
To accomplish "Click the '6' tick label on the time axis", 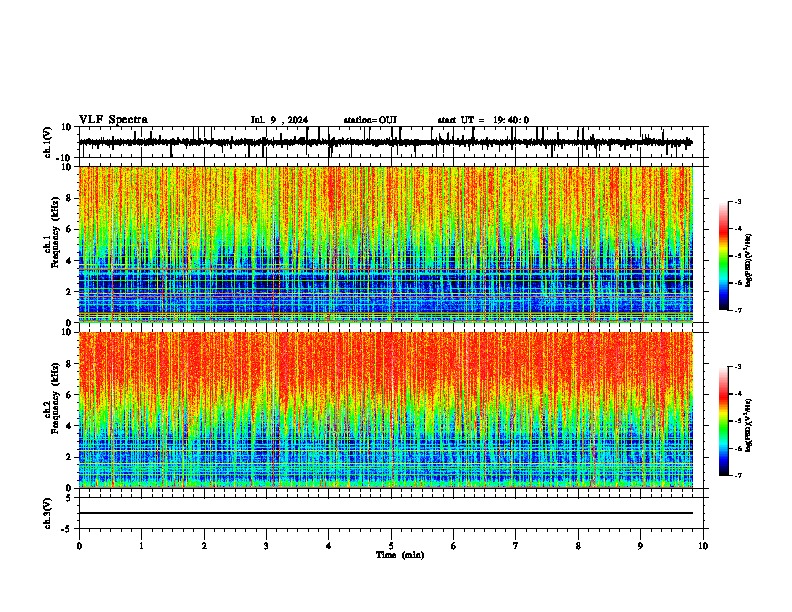I will pyautogui.click(x=454, y=546).
